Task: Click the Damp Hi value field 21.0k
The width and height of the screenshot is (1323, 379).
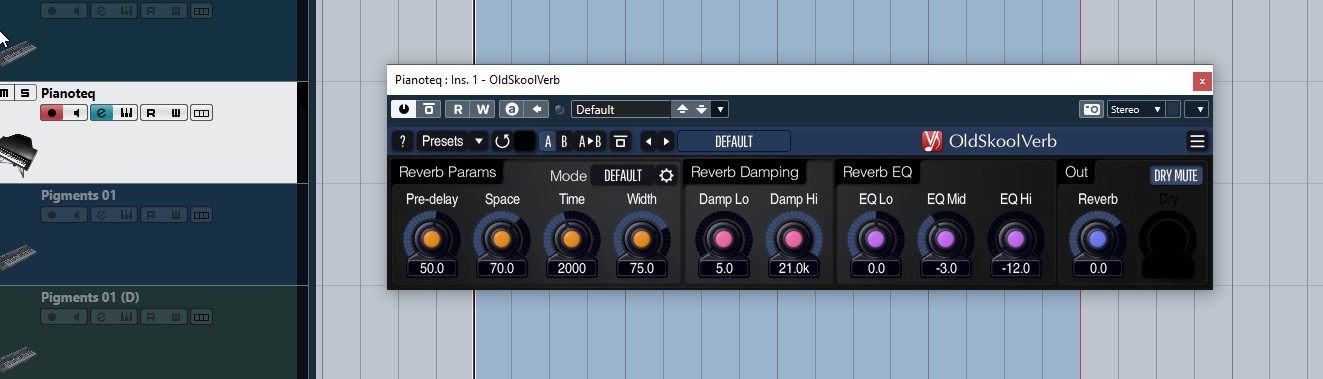Action: (794, 268)
